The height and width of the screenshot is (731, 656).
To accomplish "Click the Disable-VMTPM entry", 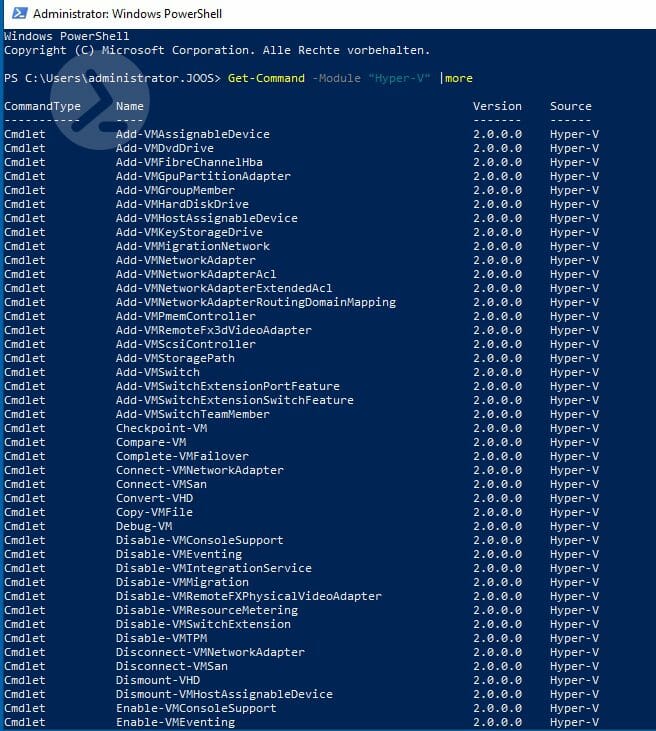I will tap(161, 638).
